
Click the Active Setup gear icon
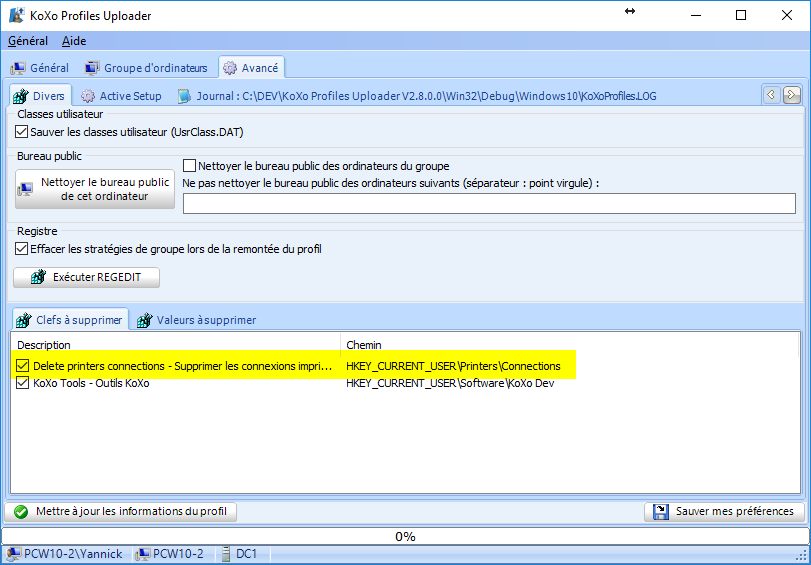point(88,96)
